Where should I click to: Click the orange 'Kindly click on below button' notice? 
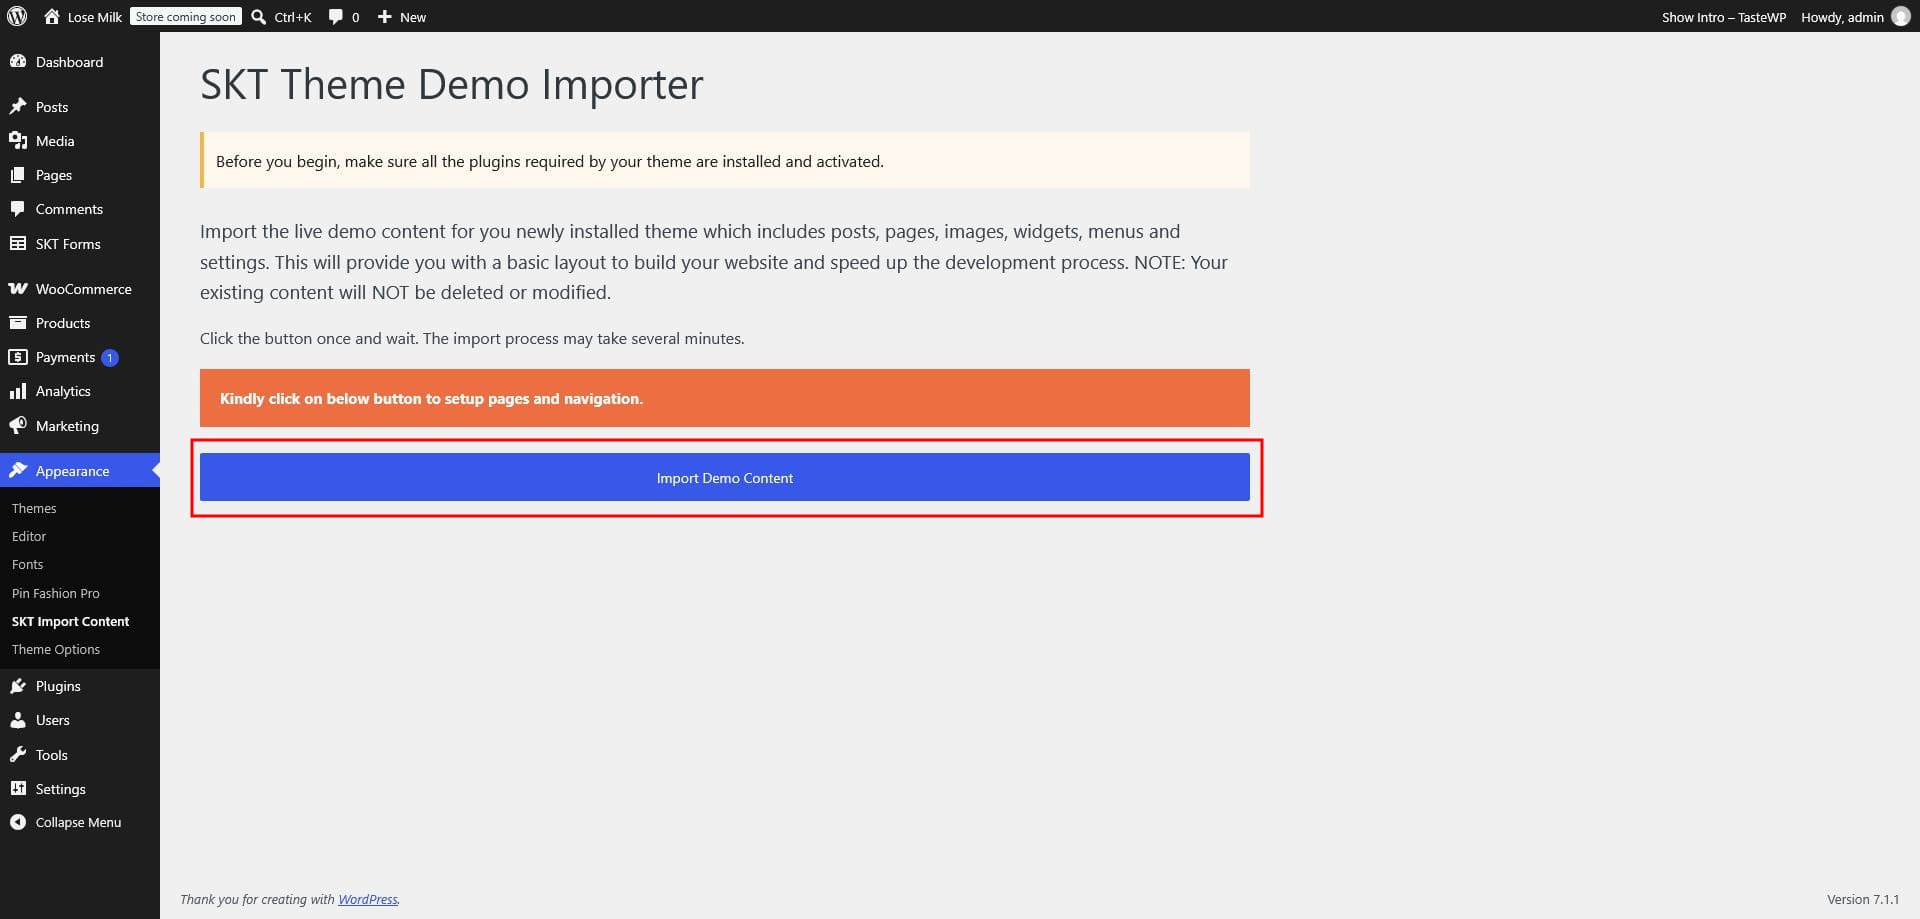tap(724, 398)
